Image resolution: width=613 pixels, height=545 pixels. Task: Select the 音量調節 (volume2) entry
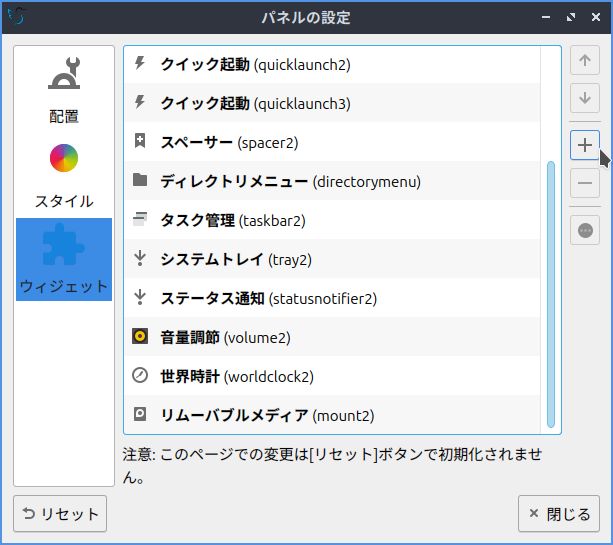(332, 337)
